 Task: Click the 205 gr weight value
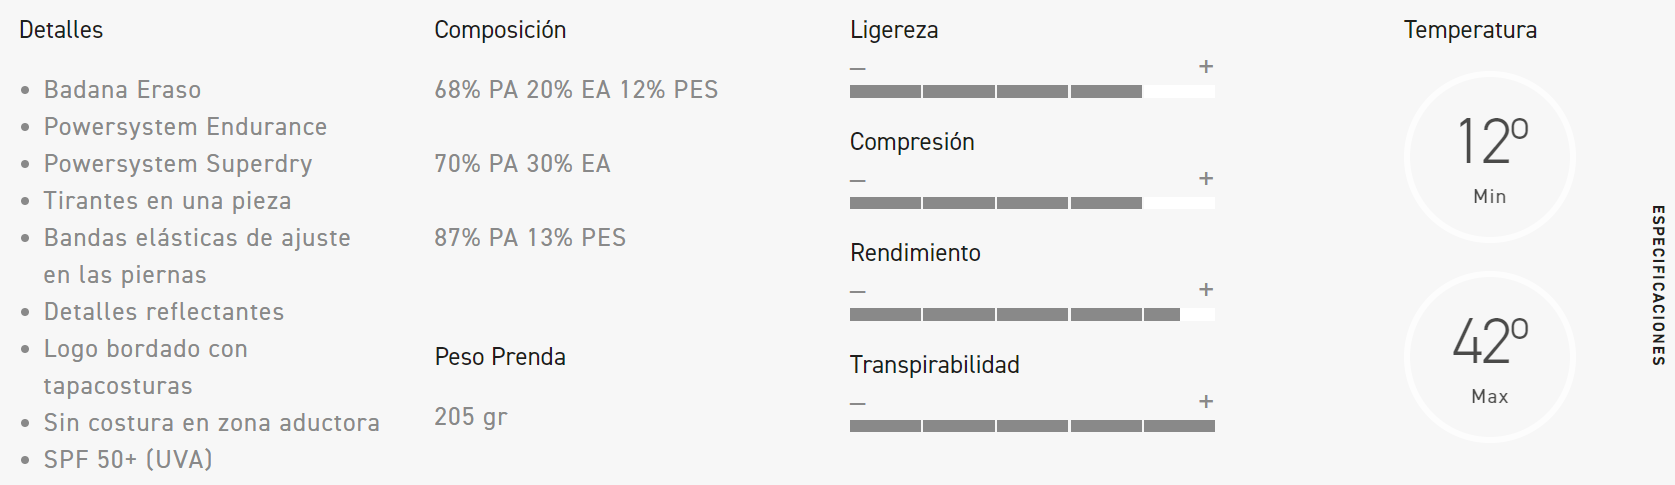(471, 417)
